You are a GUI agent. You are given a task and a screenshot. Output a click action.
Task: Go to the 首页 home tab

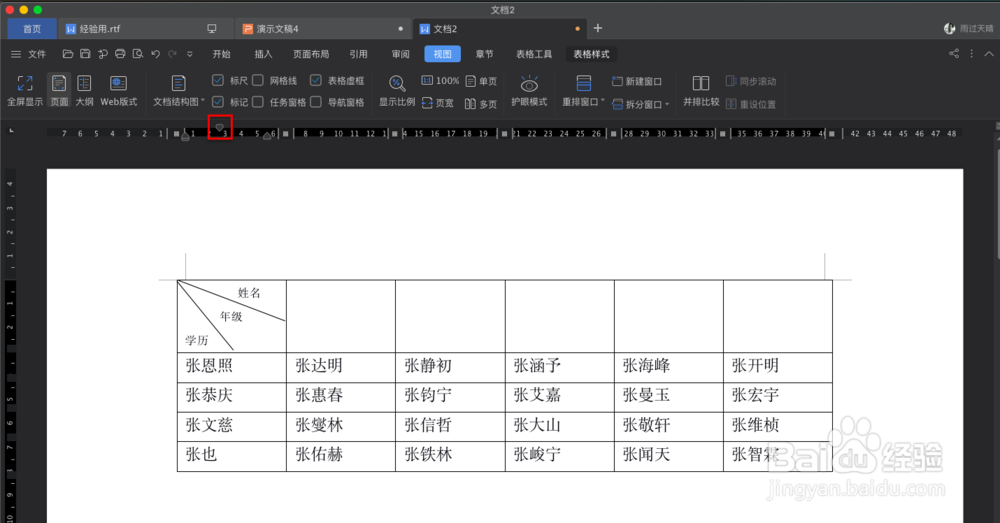coord(32,29)
